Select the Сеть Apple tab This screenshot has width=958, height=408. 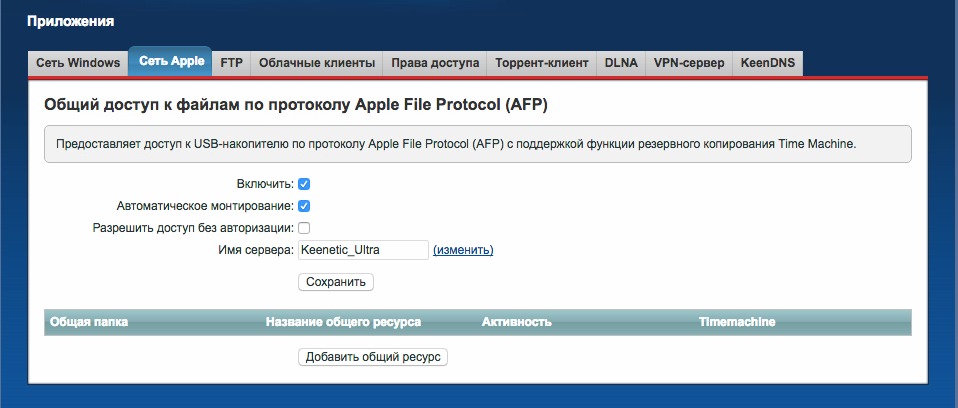(171, 62)
